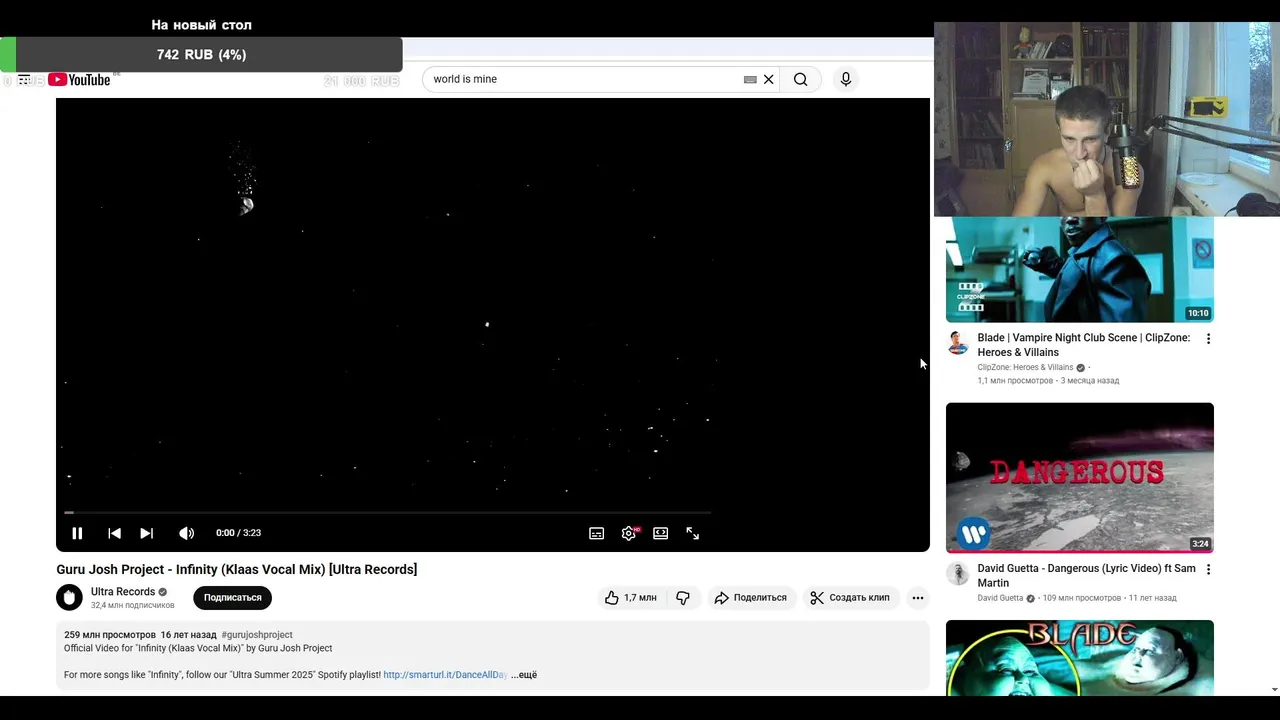Open the David Guetta Dangerous thumbnail
The image size is (1280, 720).
(x=1079, y=477)
